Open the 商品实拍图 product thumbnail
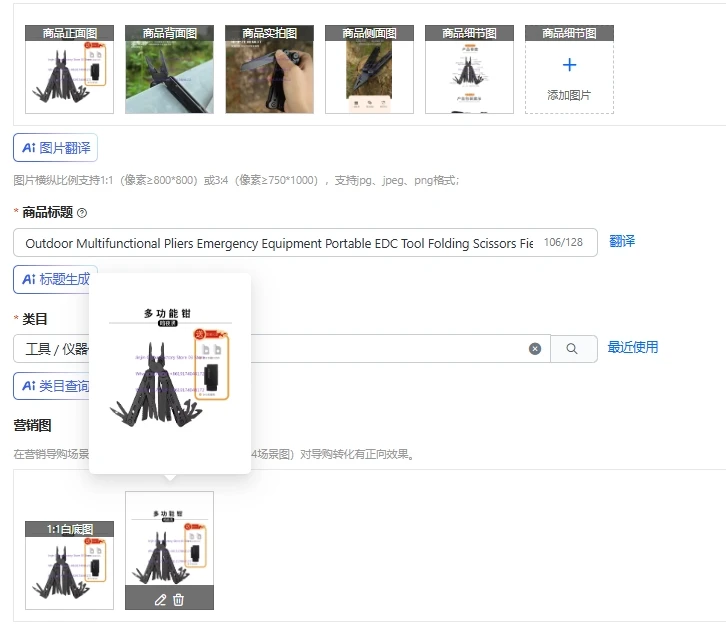The height and width of the screenshot is (625, 726). tap(269, 69)
